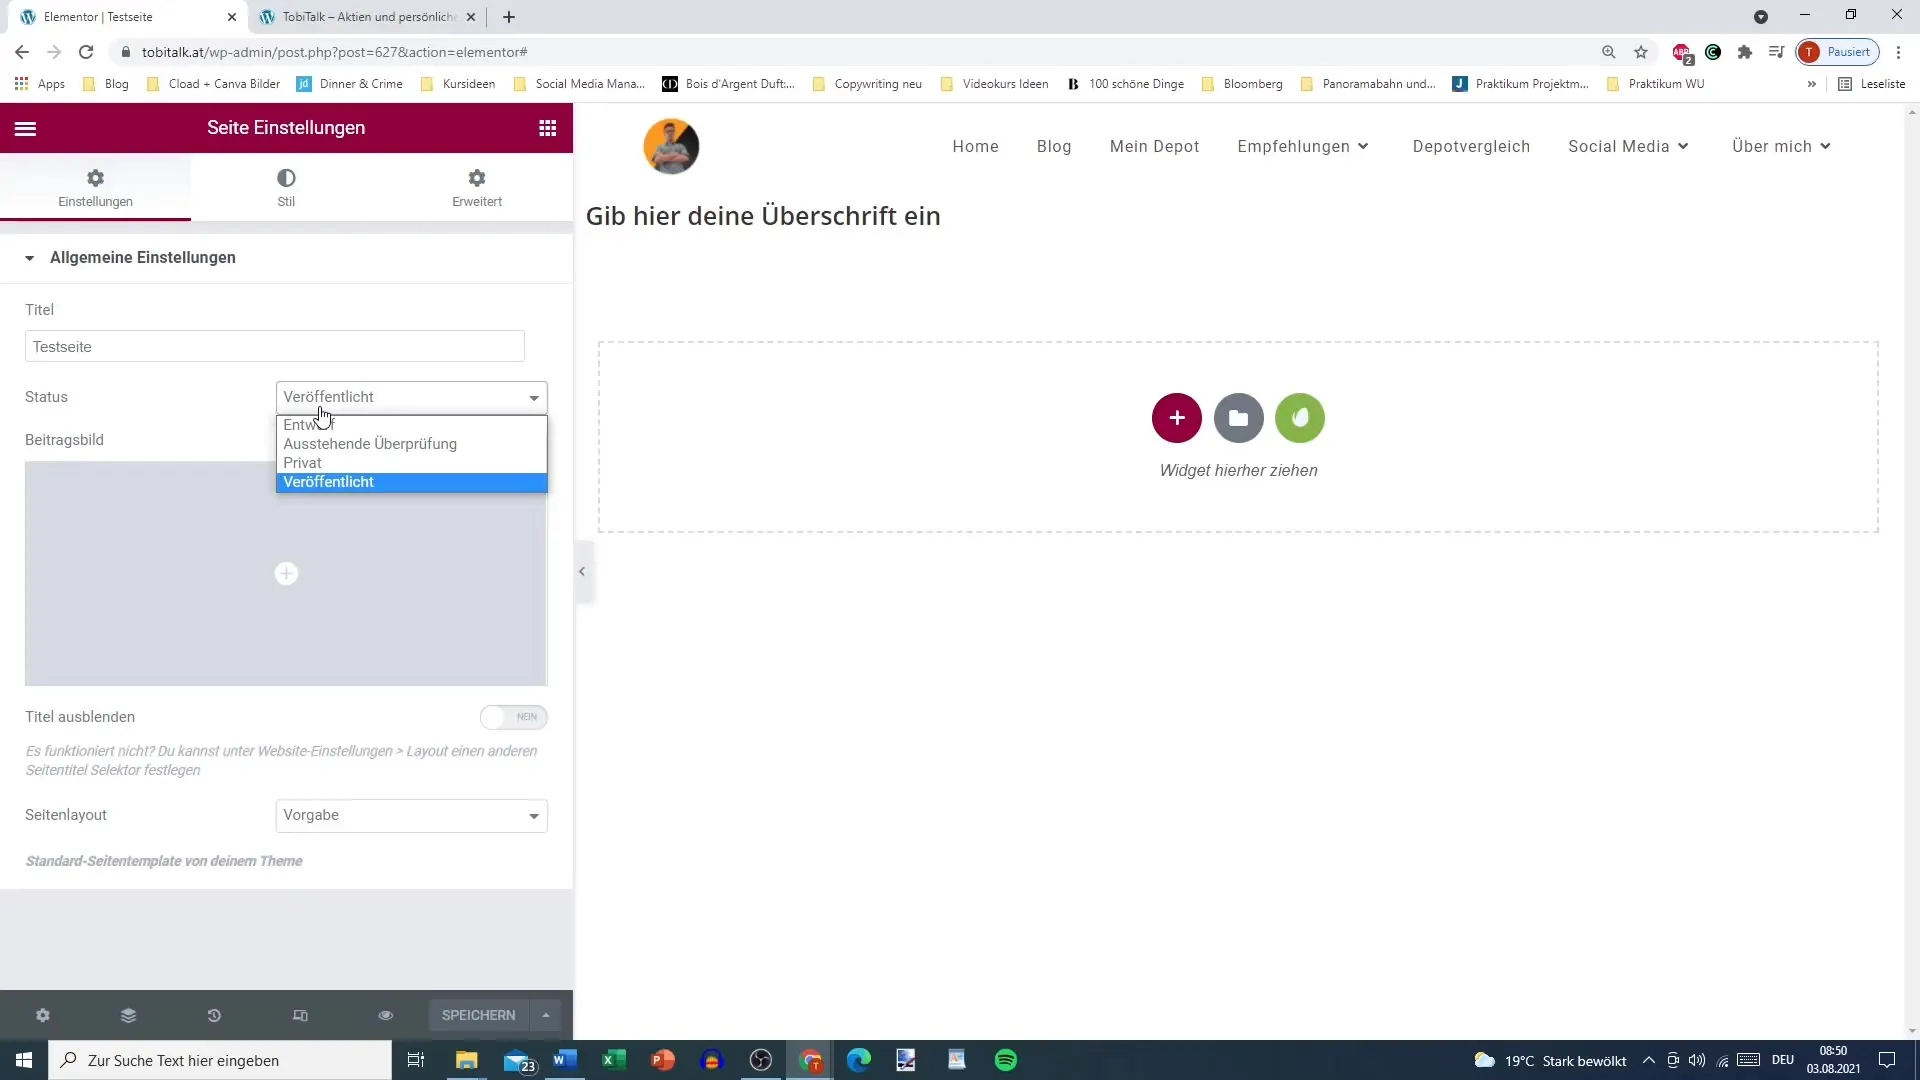This screenshot has width=1920, height=1080.
Task: Open the Blog nav item
Action: [x=1054, y=146]
